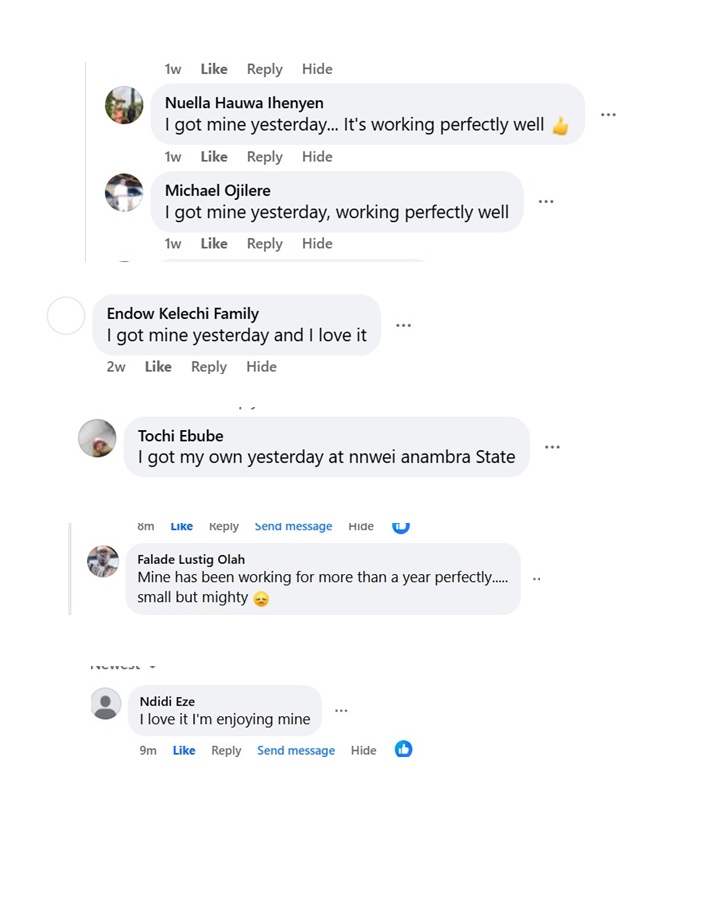Click Michael Ojilere's avatar
The image size is (706, 910).
[124, 192]
